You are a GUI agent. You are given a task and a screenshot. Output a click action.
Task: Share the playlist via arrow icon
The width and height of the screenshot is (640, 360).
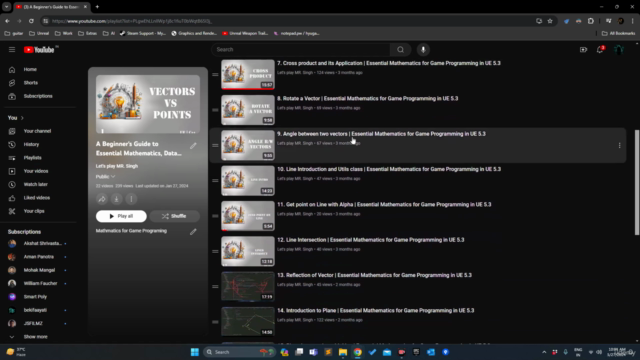coord(102,199)
